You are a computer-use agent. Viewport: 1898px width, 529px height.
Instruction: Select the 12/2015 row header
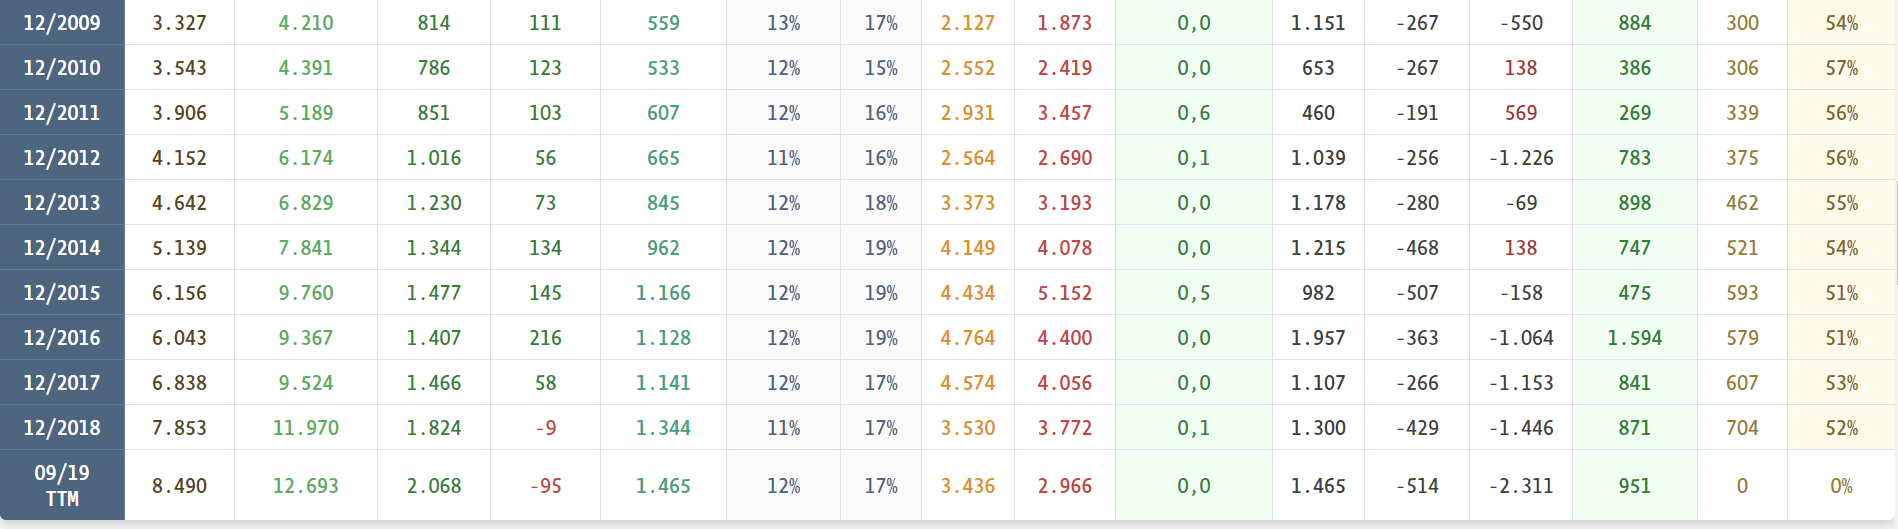(62, 292)
